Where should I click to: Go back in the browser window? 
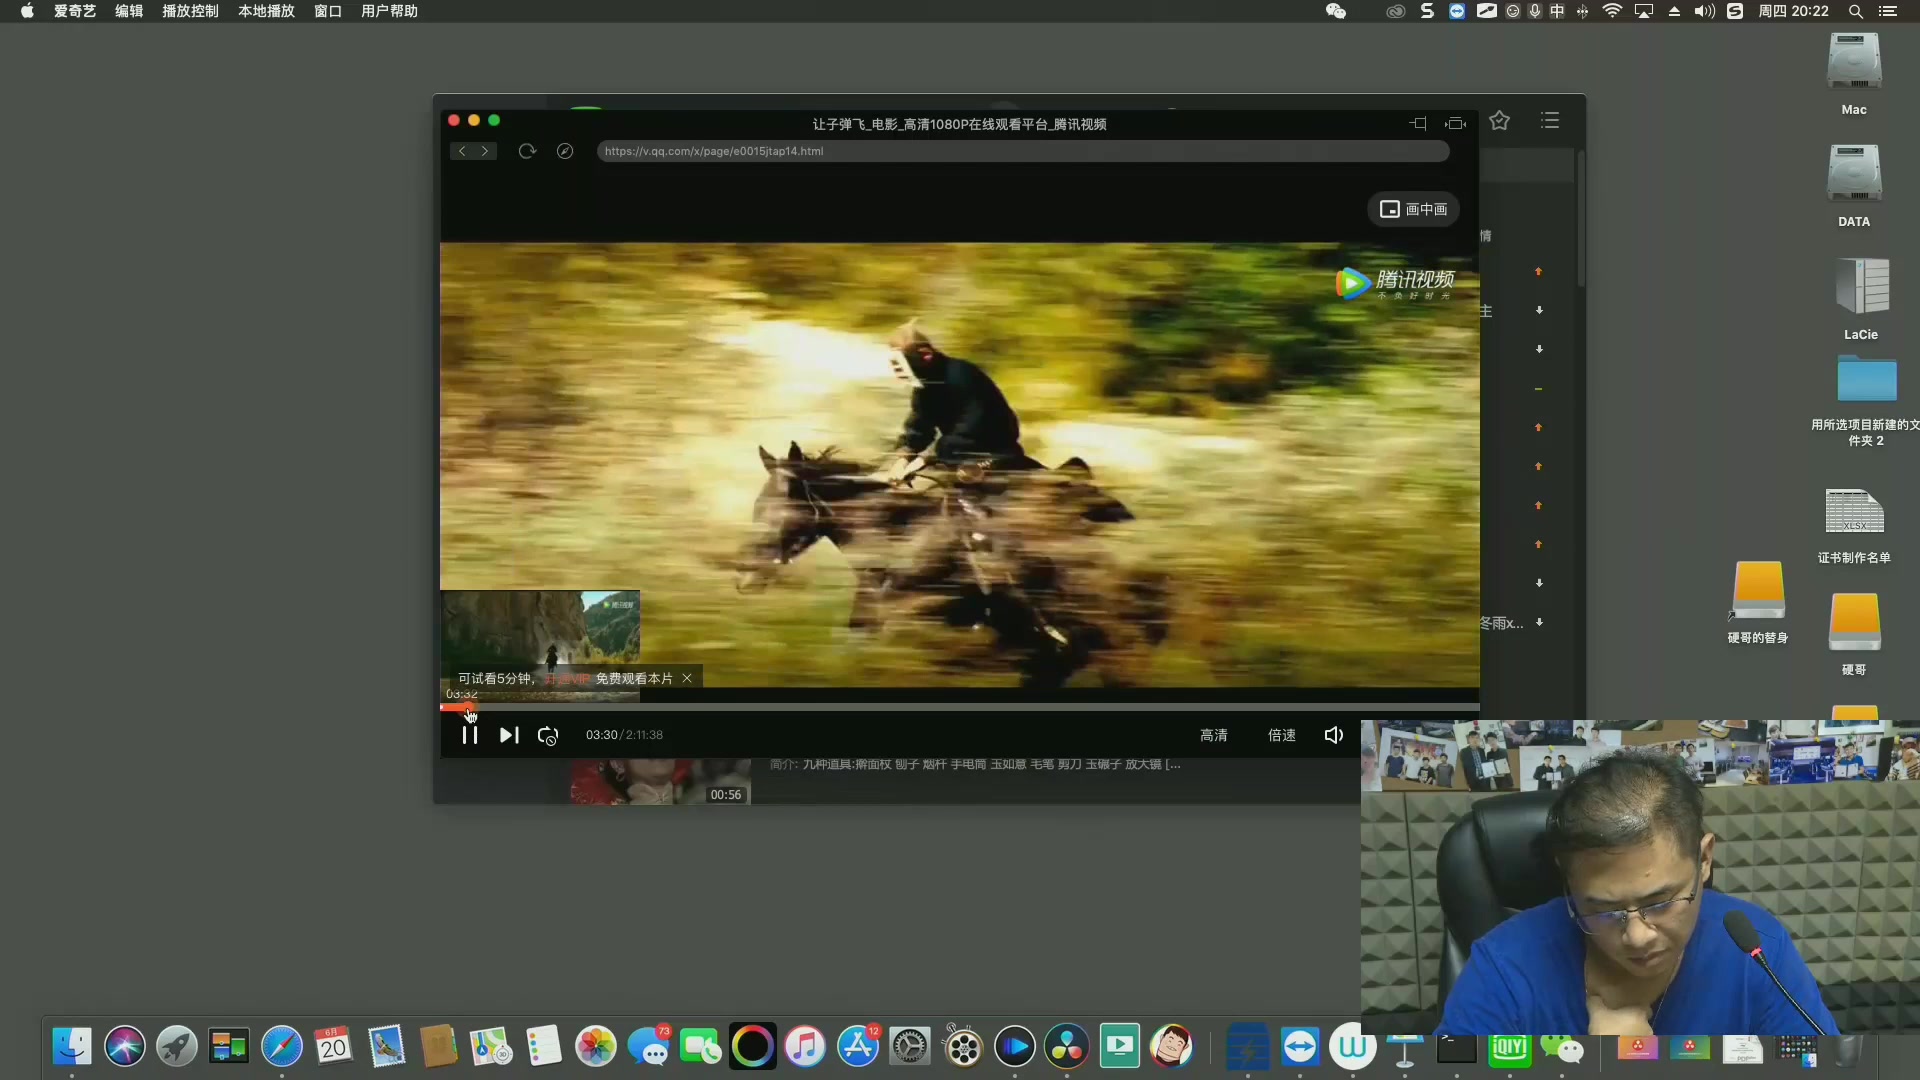(462, 151)
